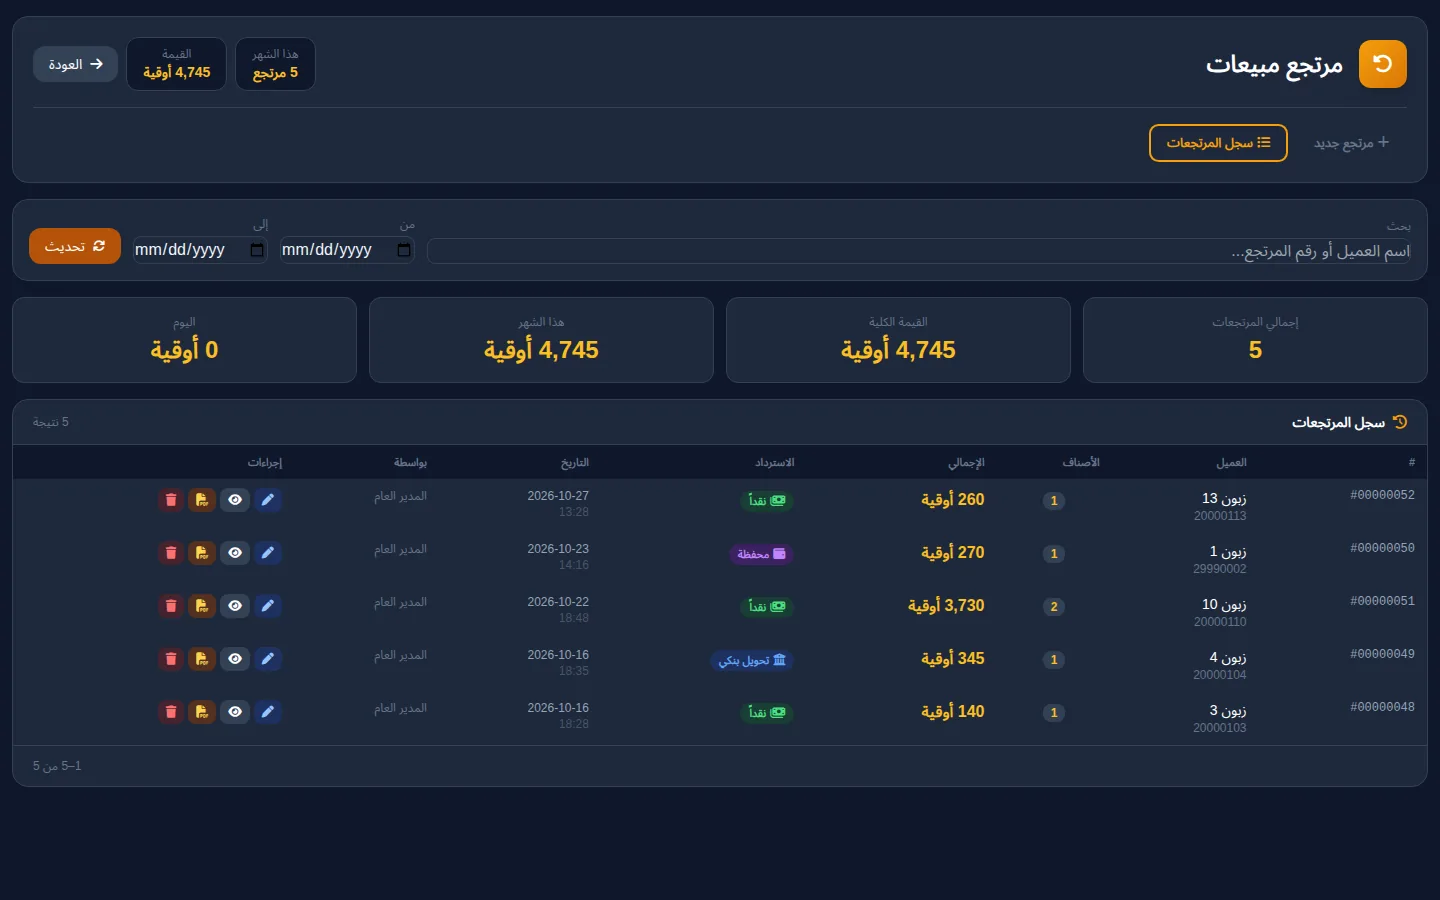Focus the customer or return number search field
Viewport: 1440px width, 900px height.
tap(921, 251)
